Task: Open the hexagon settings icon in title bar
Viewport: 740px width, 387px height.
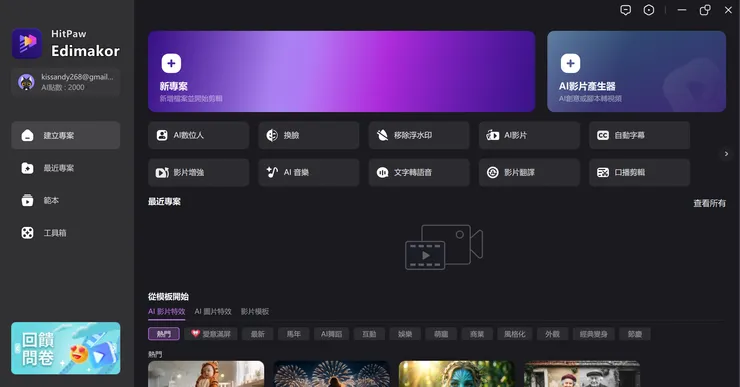Action: coord(649,10)
